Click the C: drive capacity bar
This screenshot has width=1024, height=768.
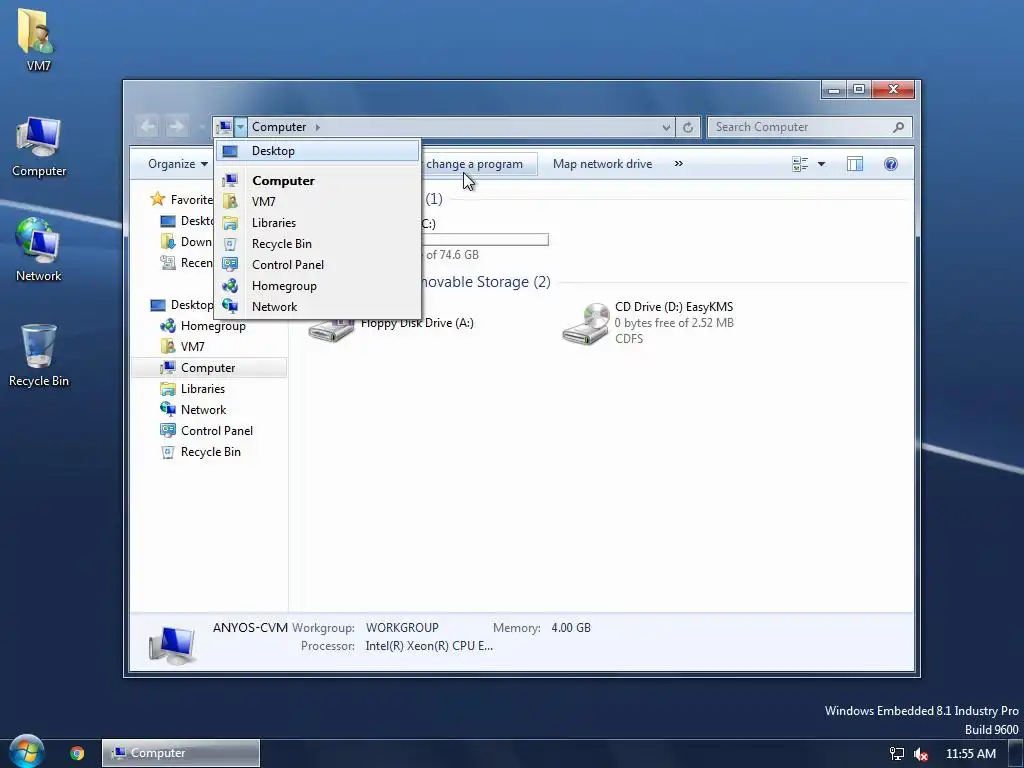pos(485,240)
